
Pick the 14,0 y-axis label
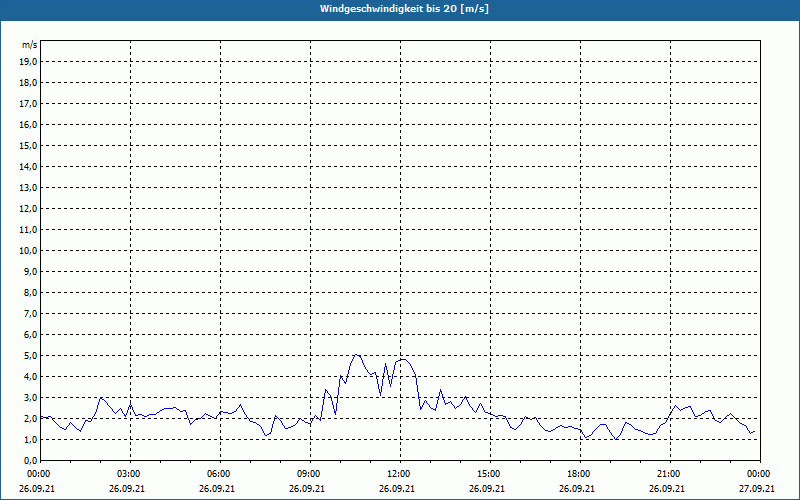point(28,166)
